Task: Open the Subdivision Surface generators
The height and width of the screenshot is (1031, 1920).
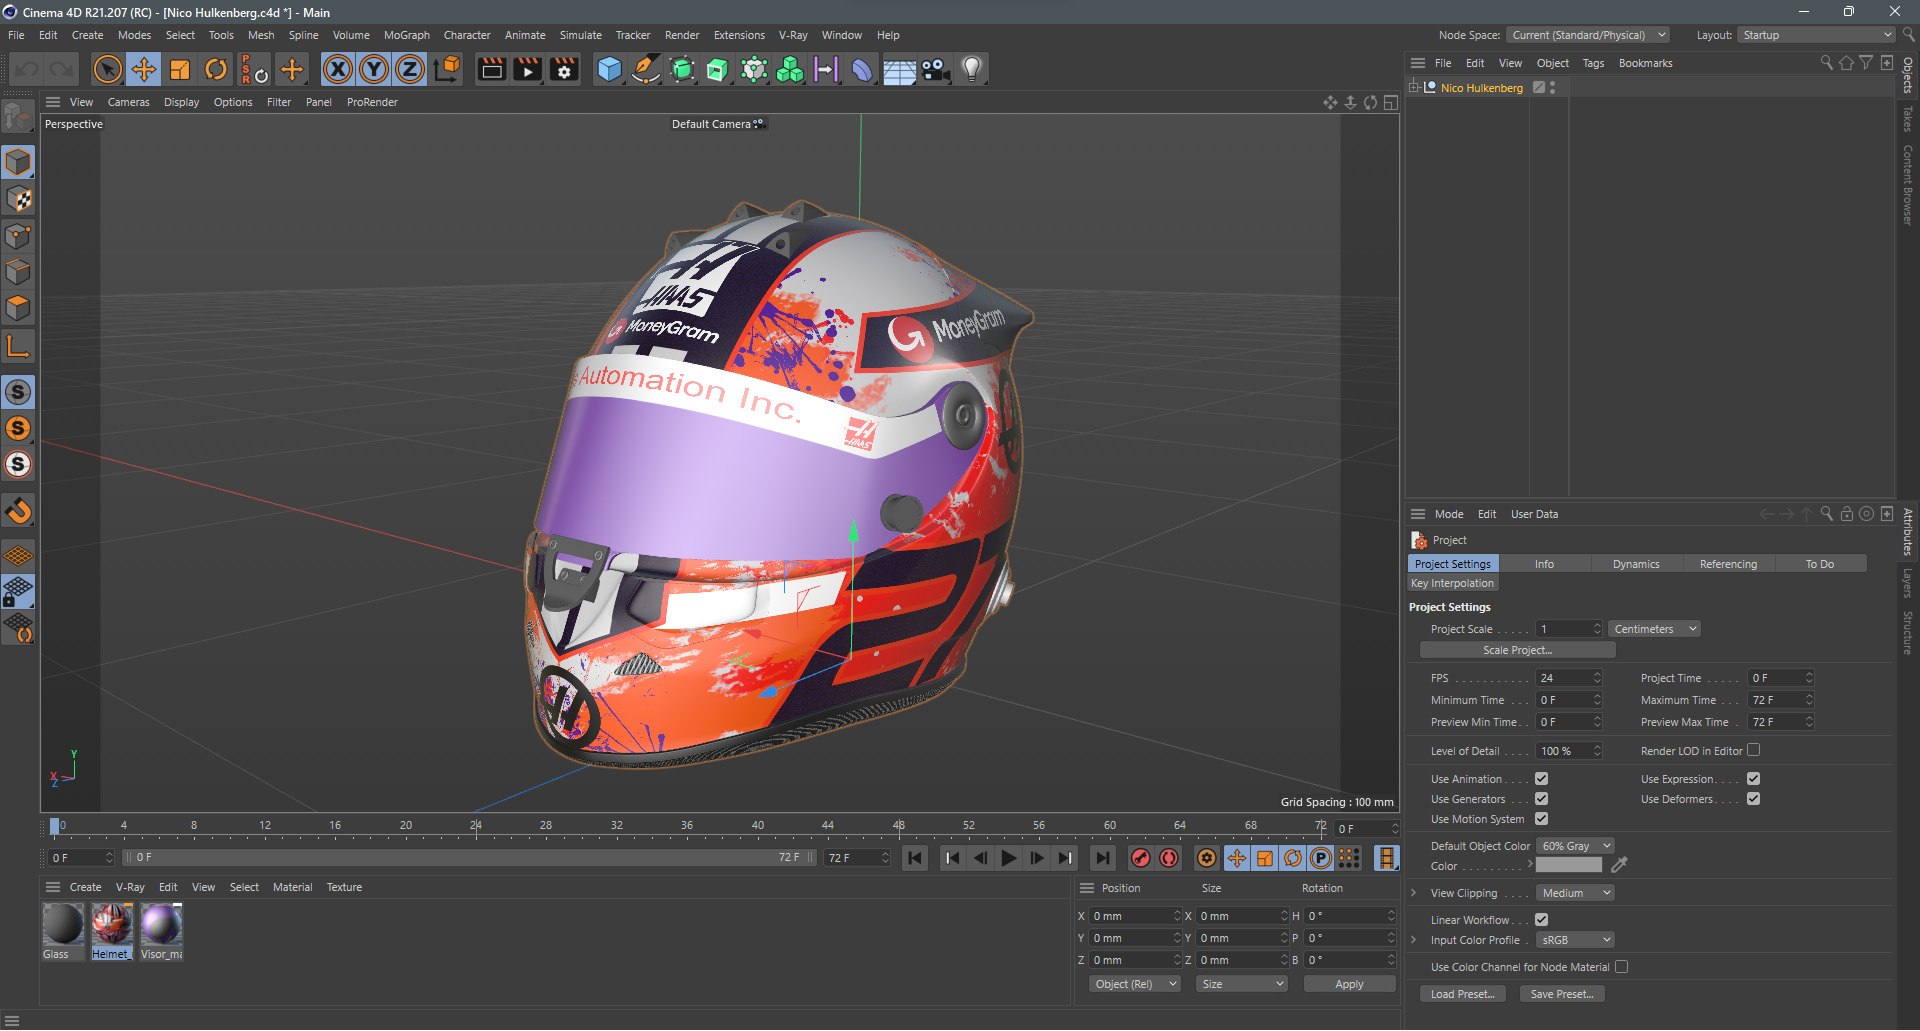Action: pyautogui.click(x=682, y=69)
